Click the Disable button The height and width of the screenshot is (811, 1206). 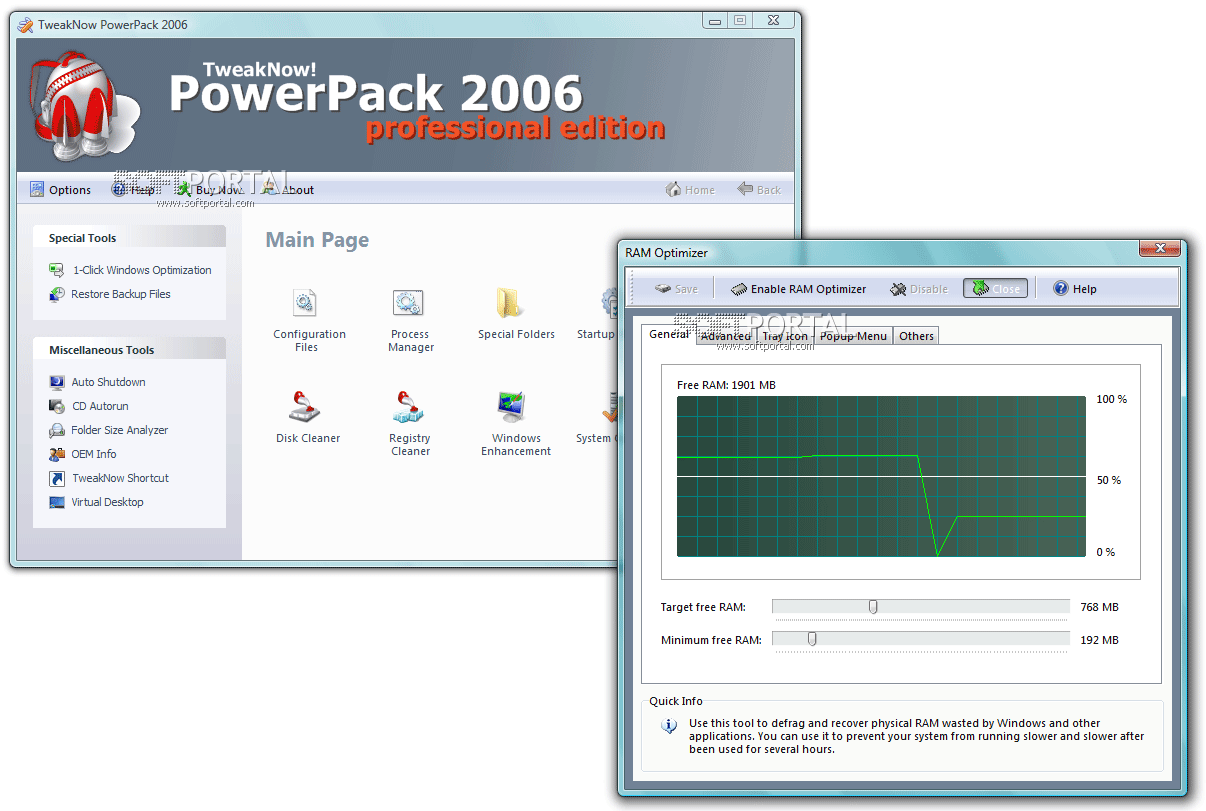(918, 289)
